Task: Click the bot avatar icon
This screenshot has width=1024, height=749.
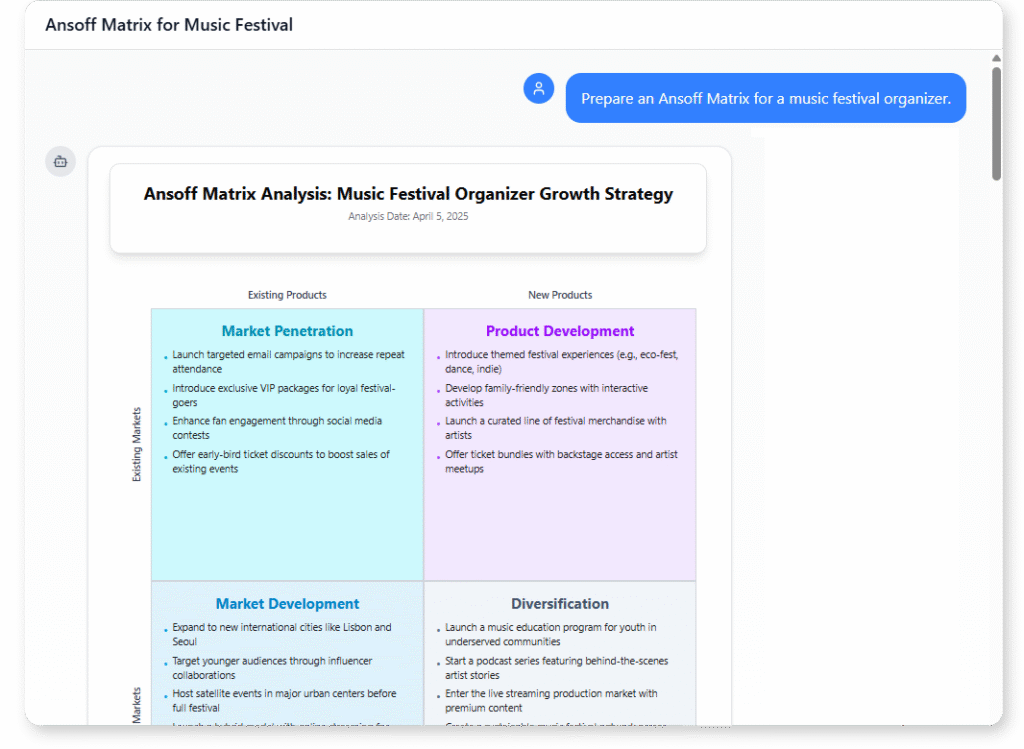Action: coord(59,161)
